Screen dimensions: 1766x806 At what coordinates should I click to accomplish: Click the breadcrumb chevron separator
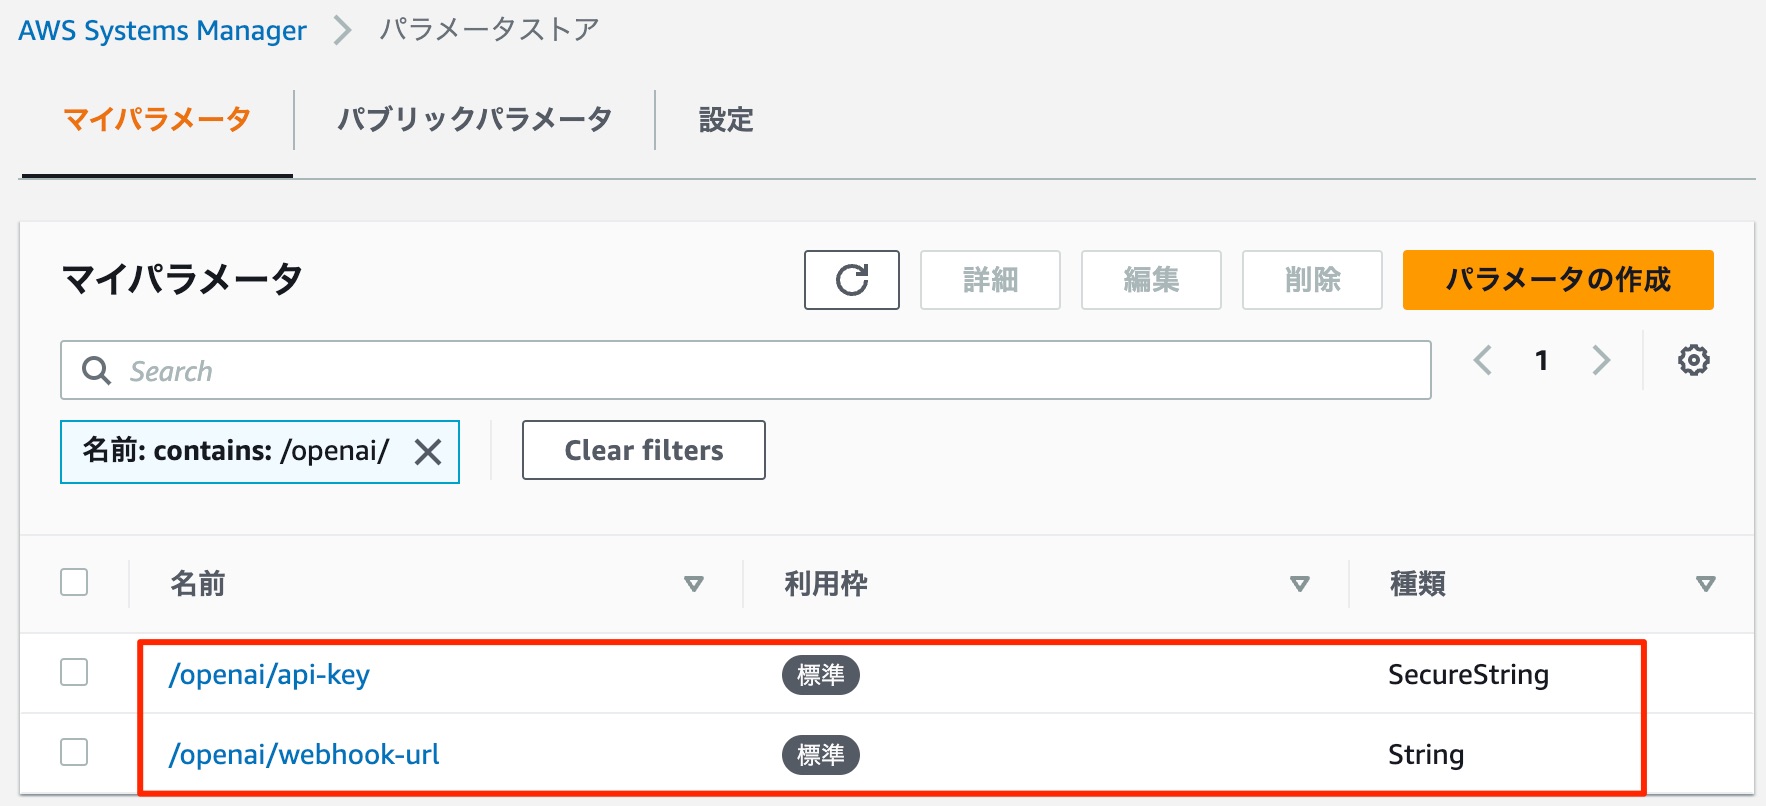click(342, 30)
